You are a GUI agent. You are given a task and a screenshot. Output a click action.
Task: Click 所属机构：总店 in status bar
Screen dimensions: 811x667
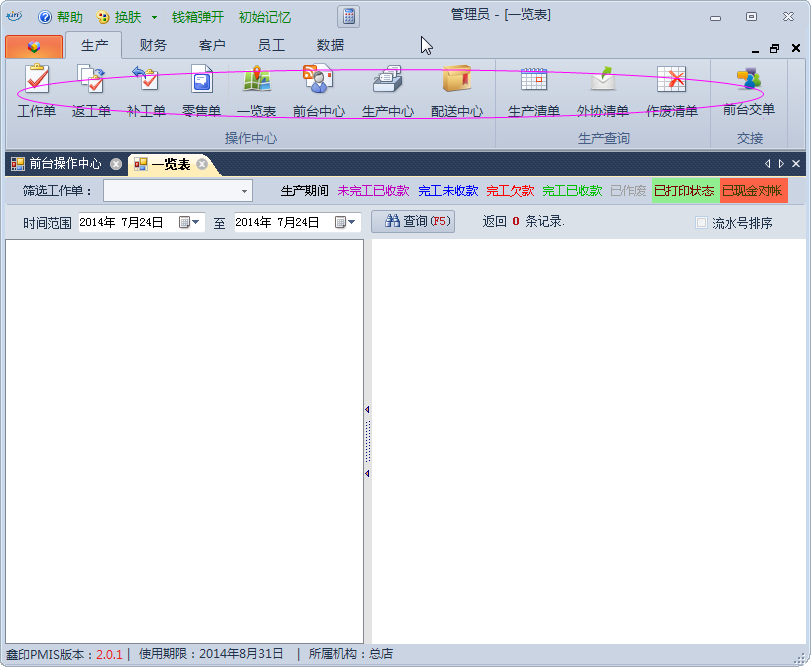tap(351, 654)
